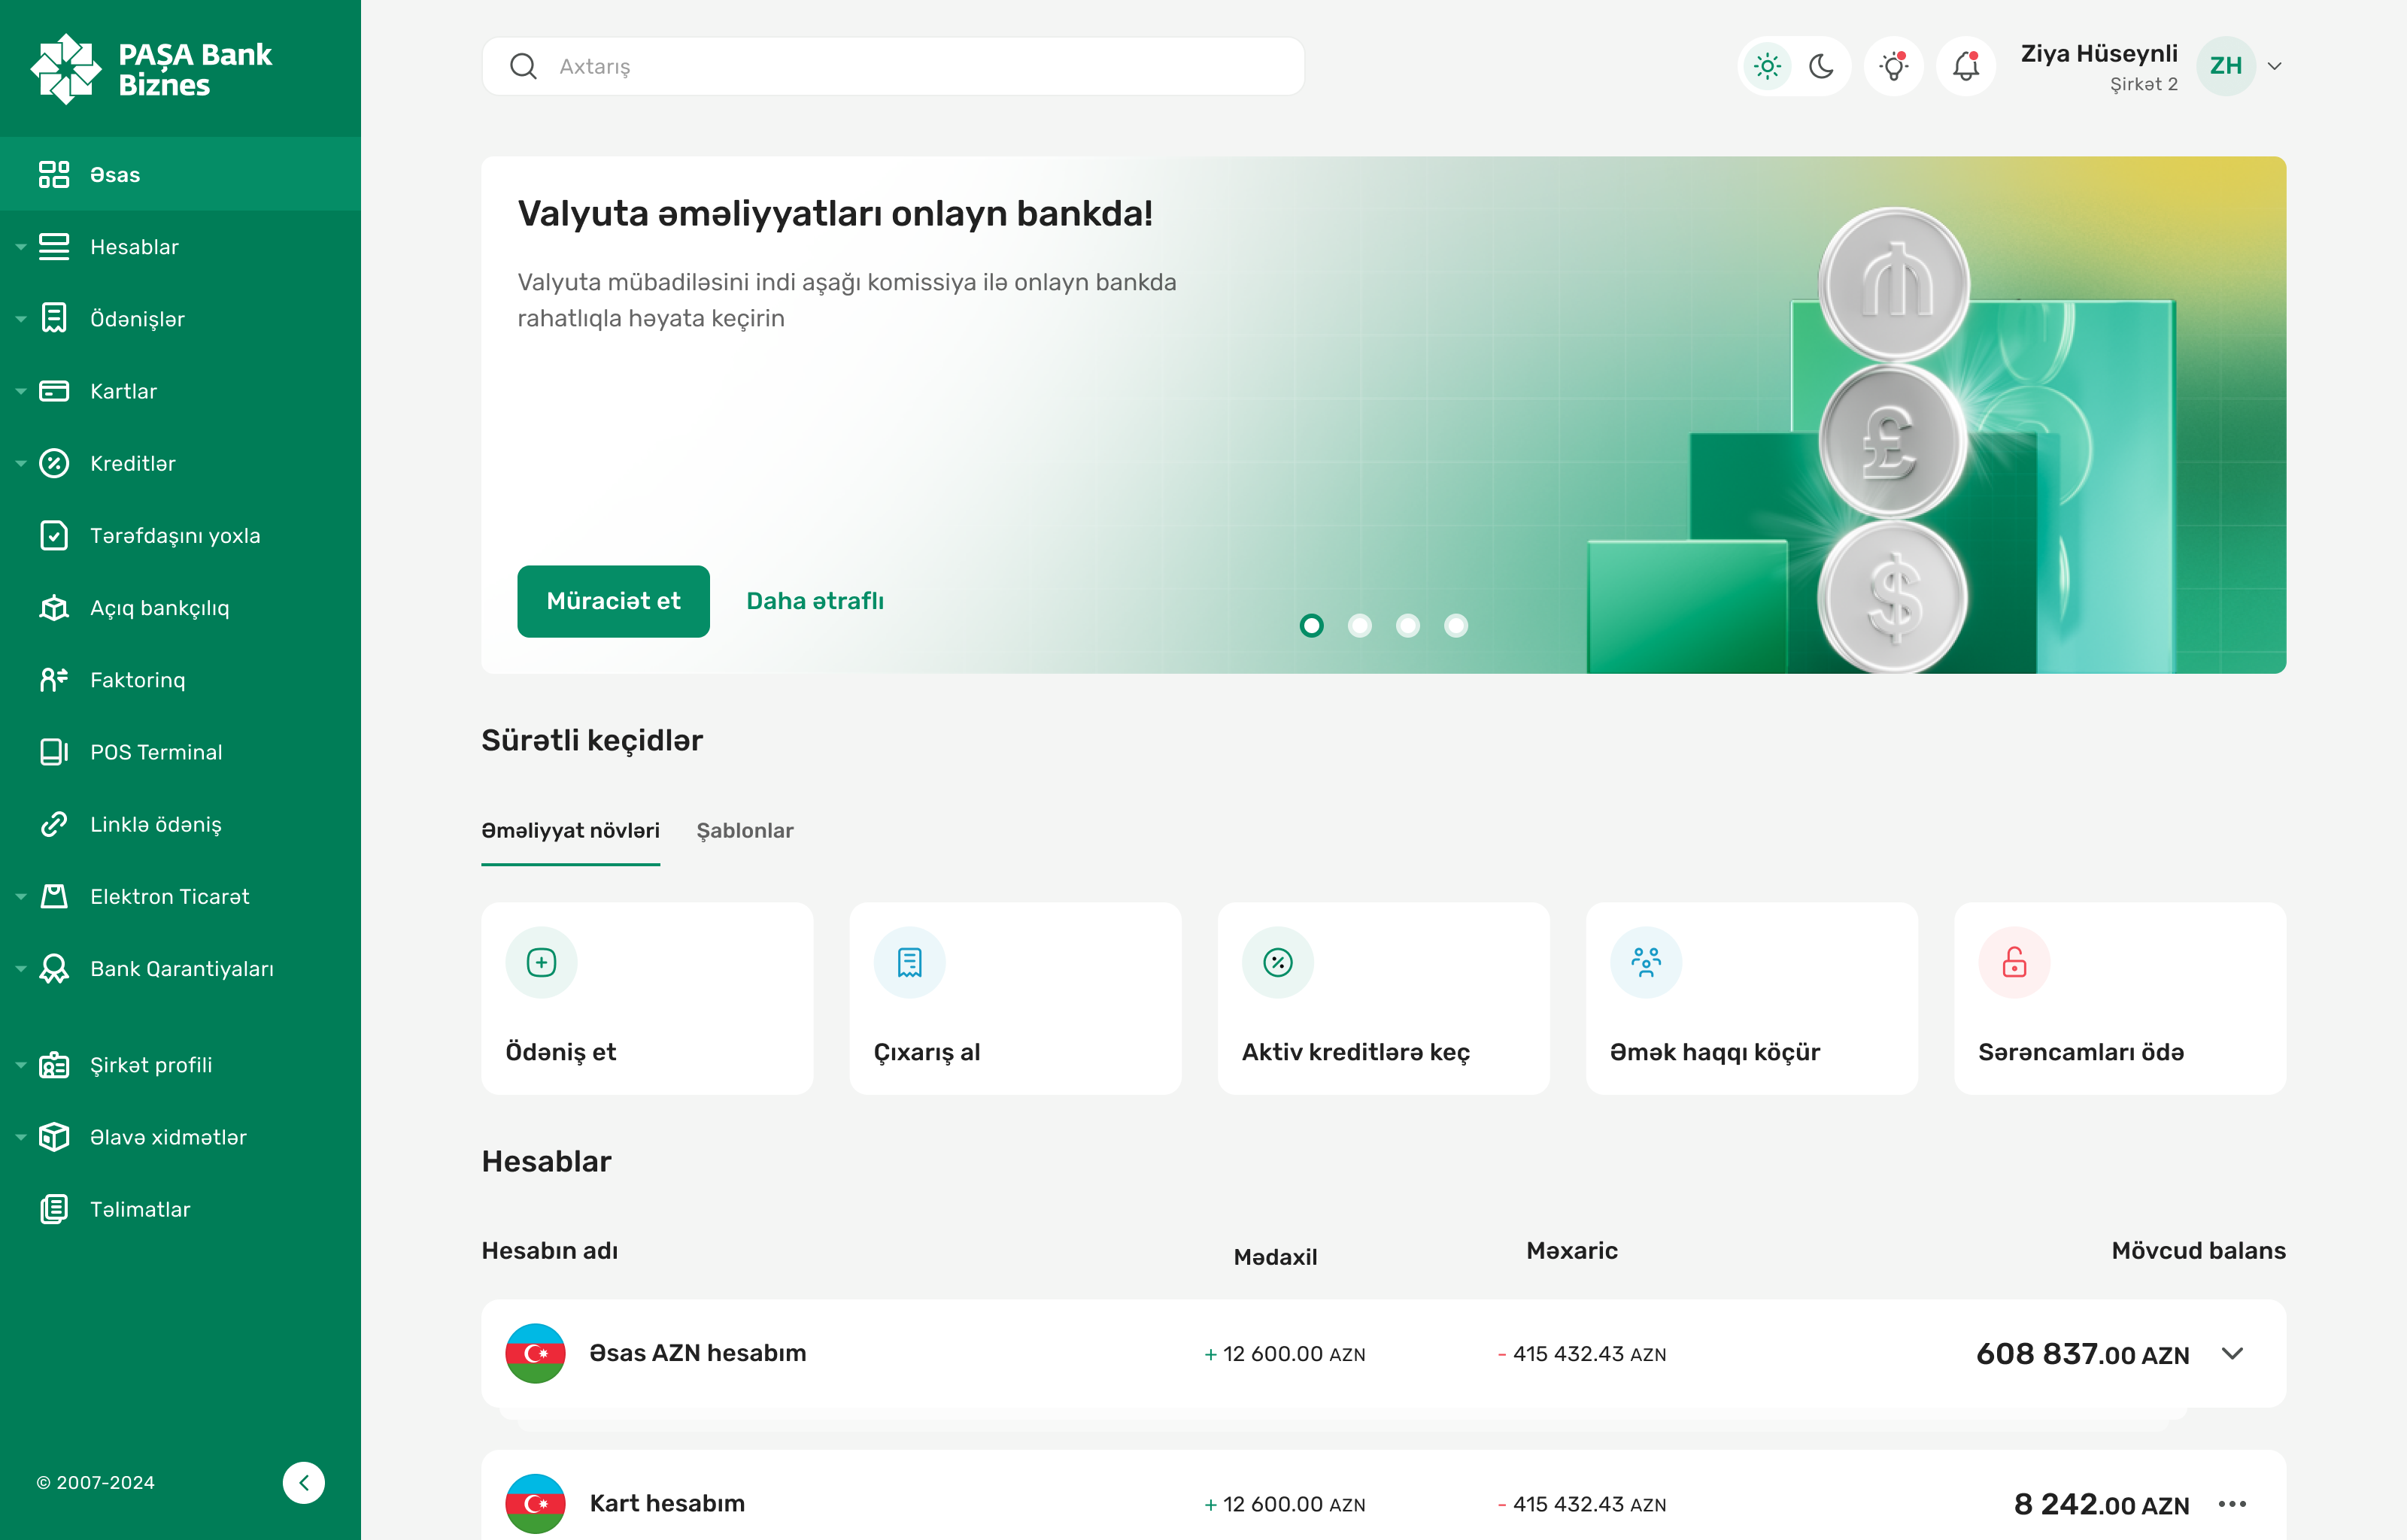Open the notifications bell icon
Screen dimensions: 2407x1540
point(1965,66)
